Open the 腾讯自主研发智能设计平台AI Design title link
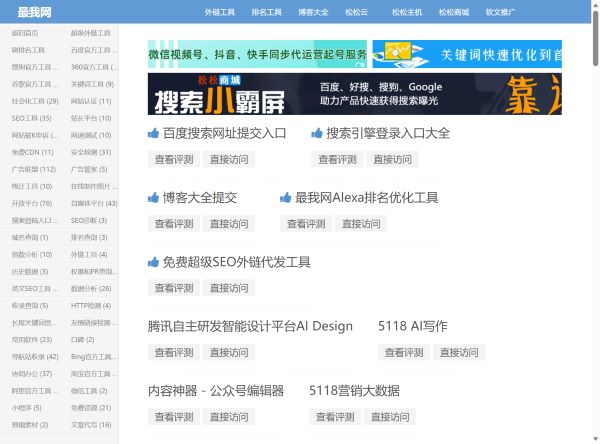This screenshot has height=444, width=600. [250, 326]
